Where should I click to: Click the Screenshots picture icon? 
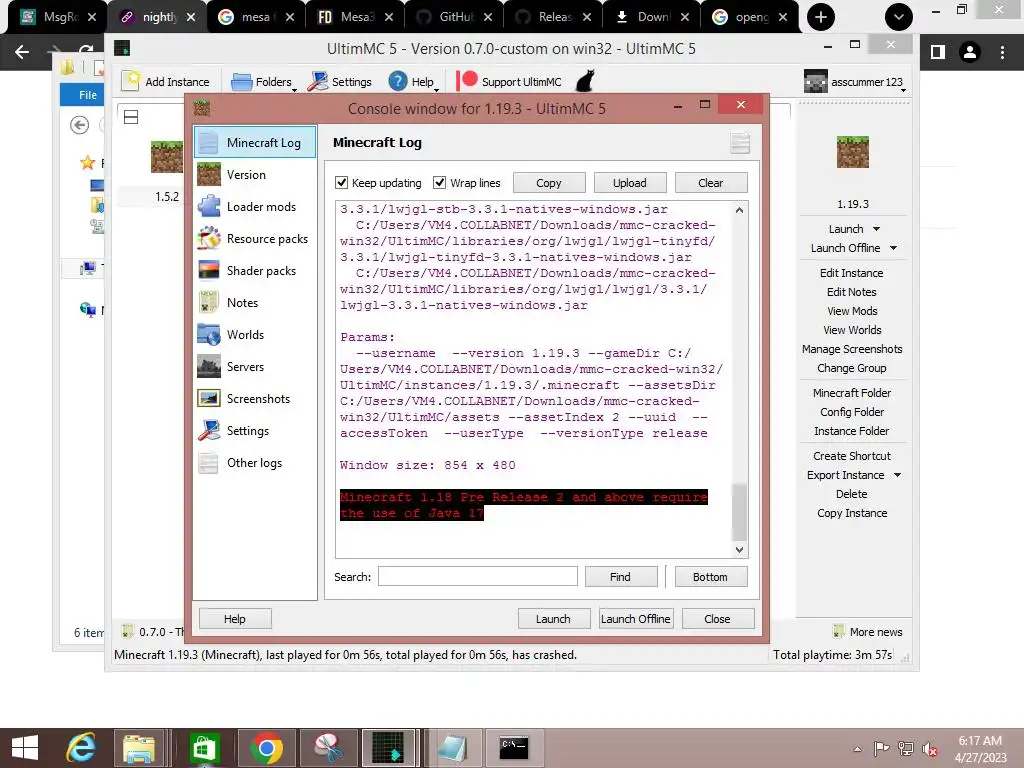click(209, 398)
